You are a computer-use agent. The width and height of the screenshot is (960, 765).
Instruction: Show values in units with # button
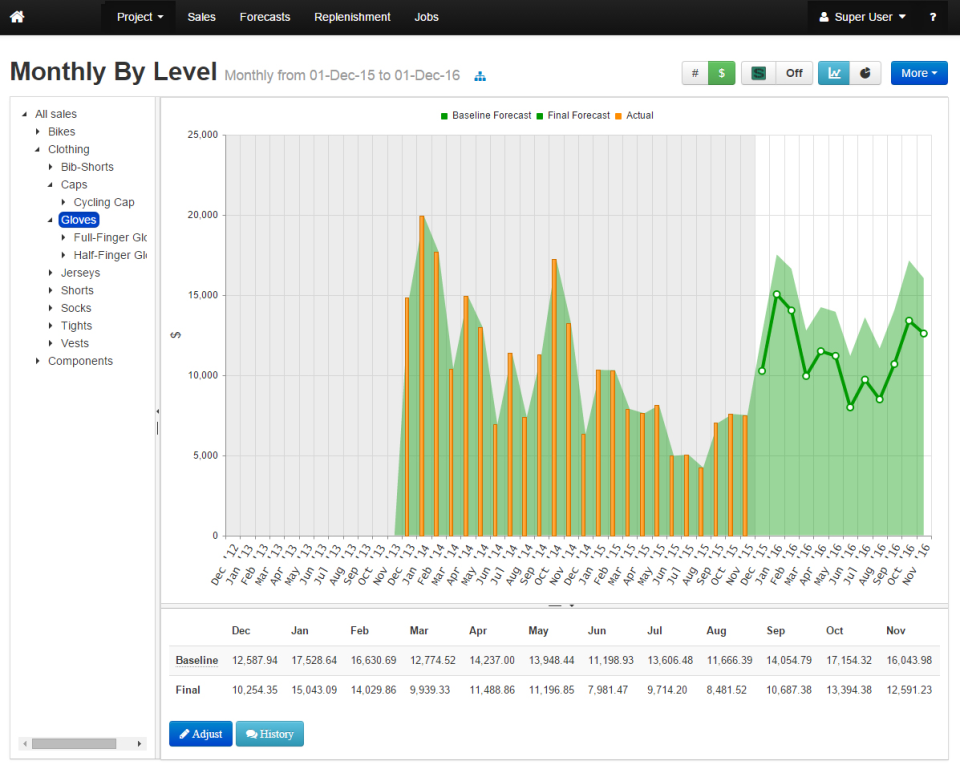click(x=695, y=73)
